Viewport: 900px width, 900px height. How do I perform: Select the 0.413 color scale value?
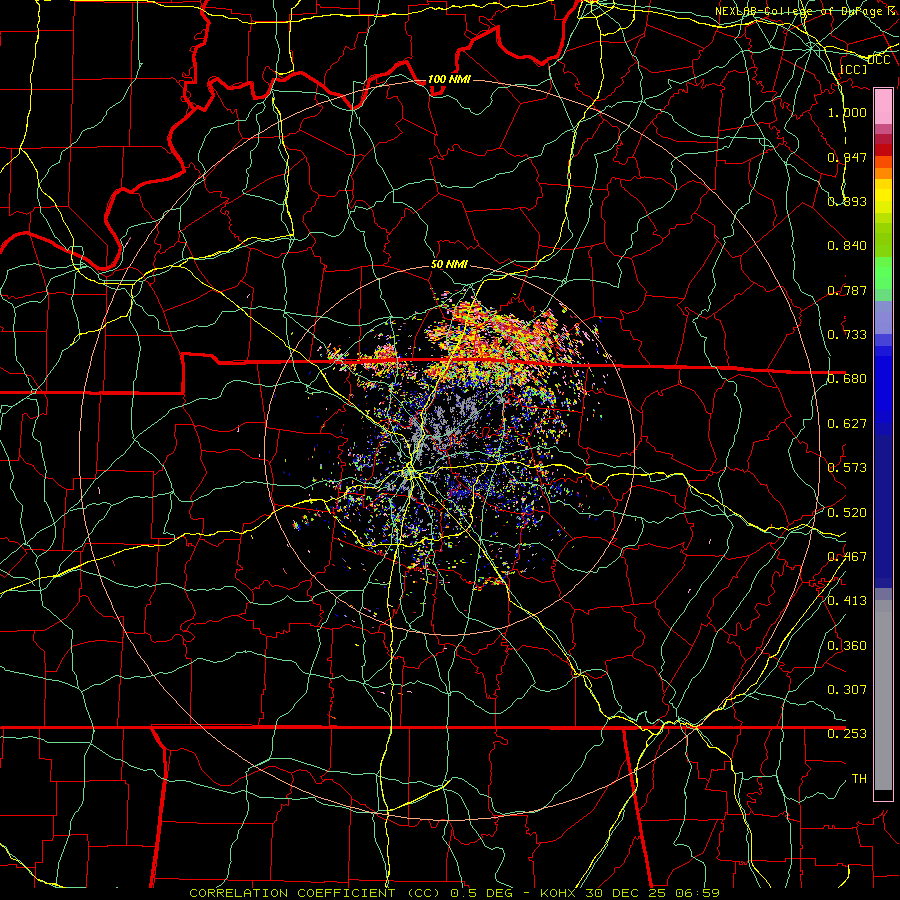(x=847, y=600)
